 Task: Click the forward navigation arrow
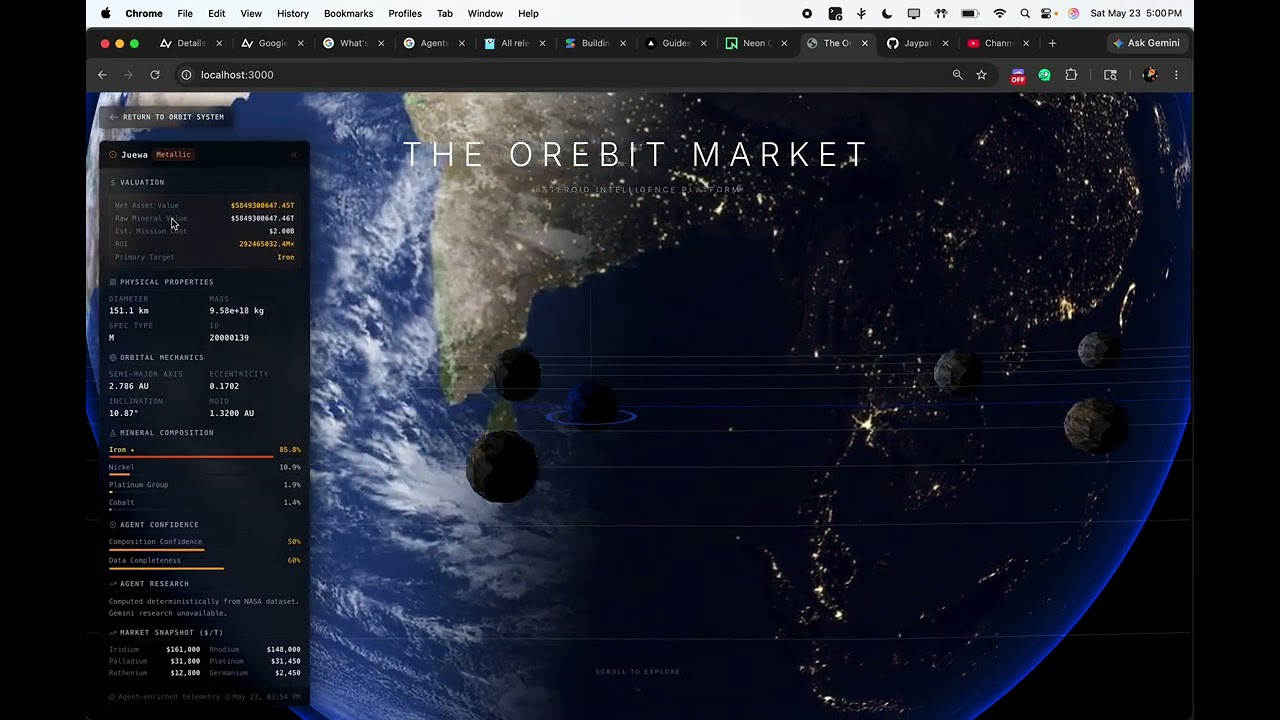click(128, 75)
